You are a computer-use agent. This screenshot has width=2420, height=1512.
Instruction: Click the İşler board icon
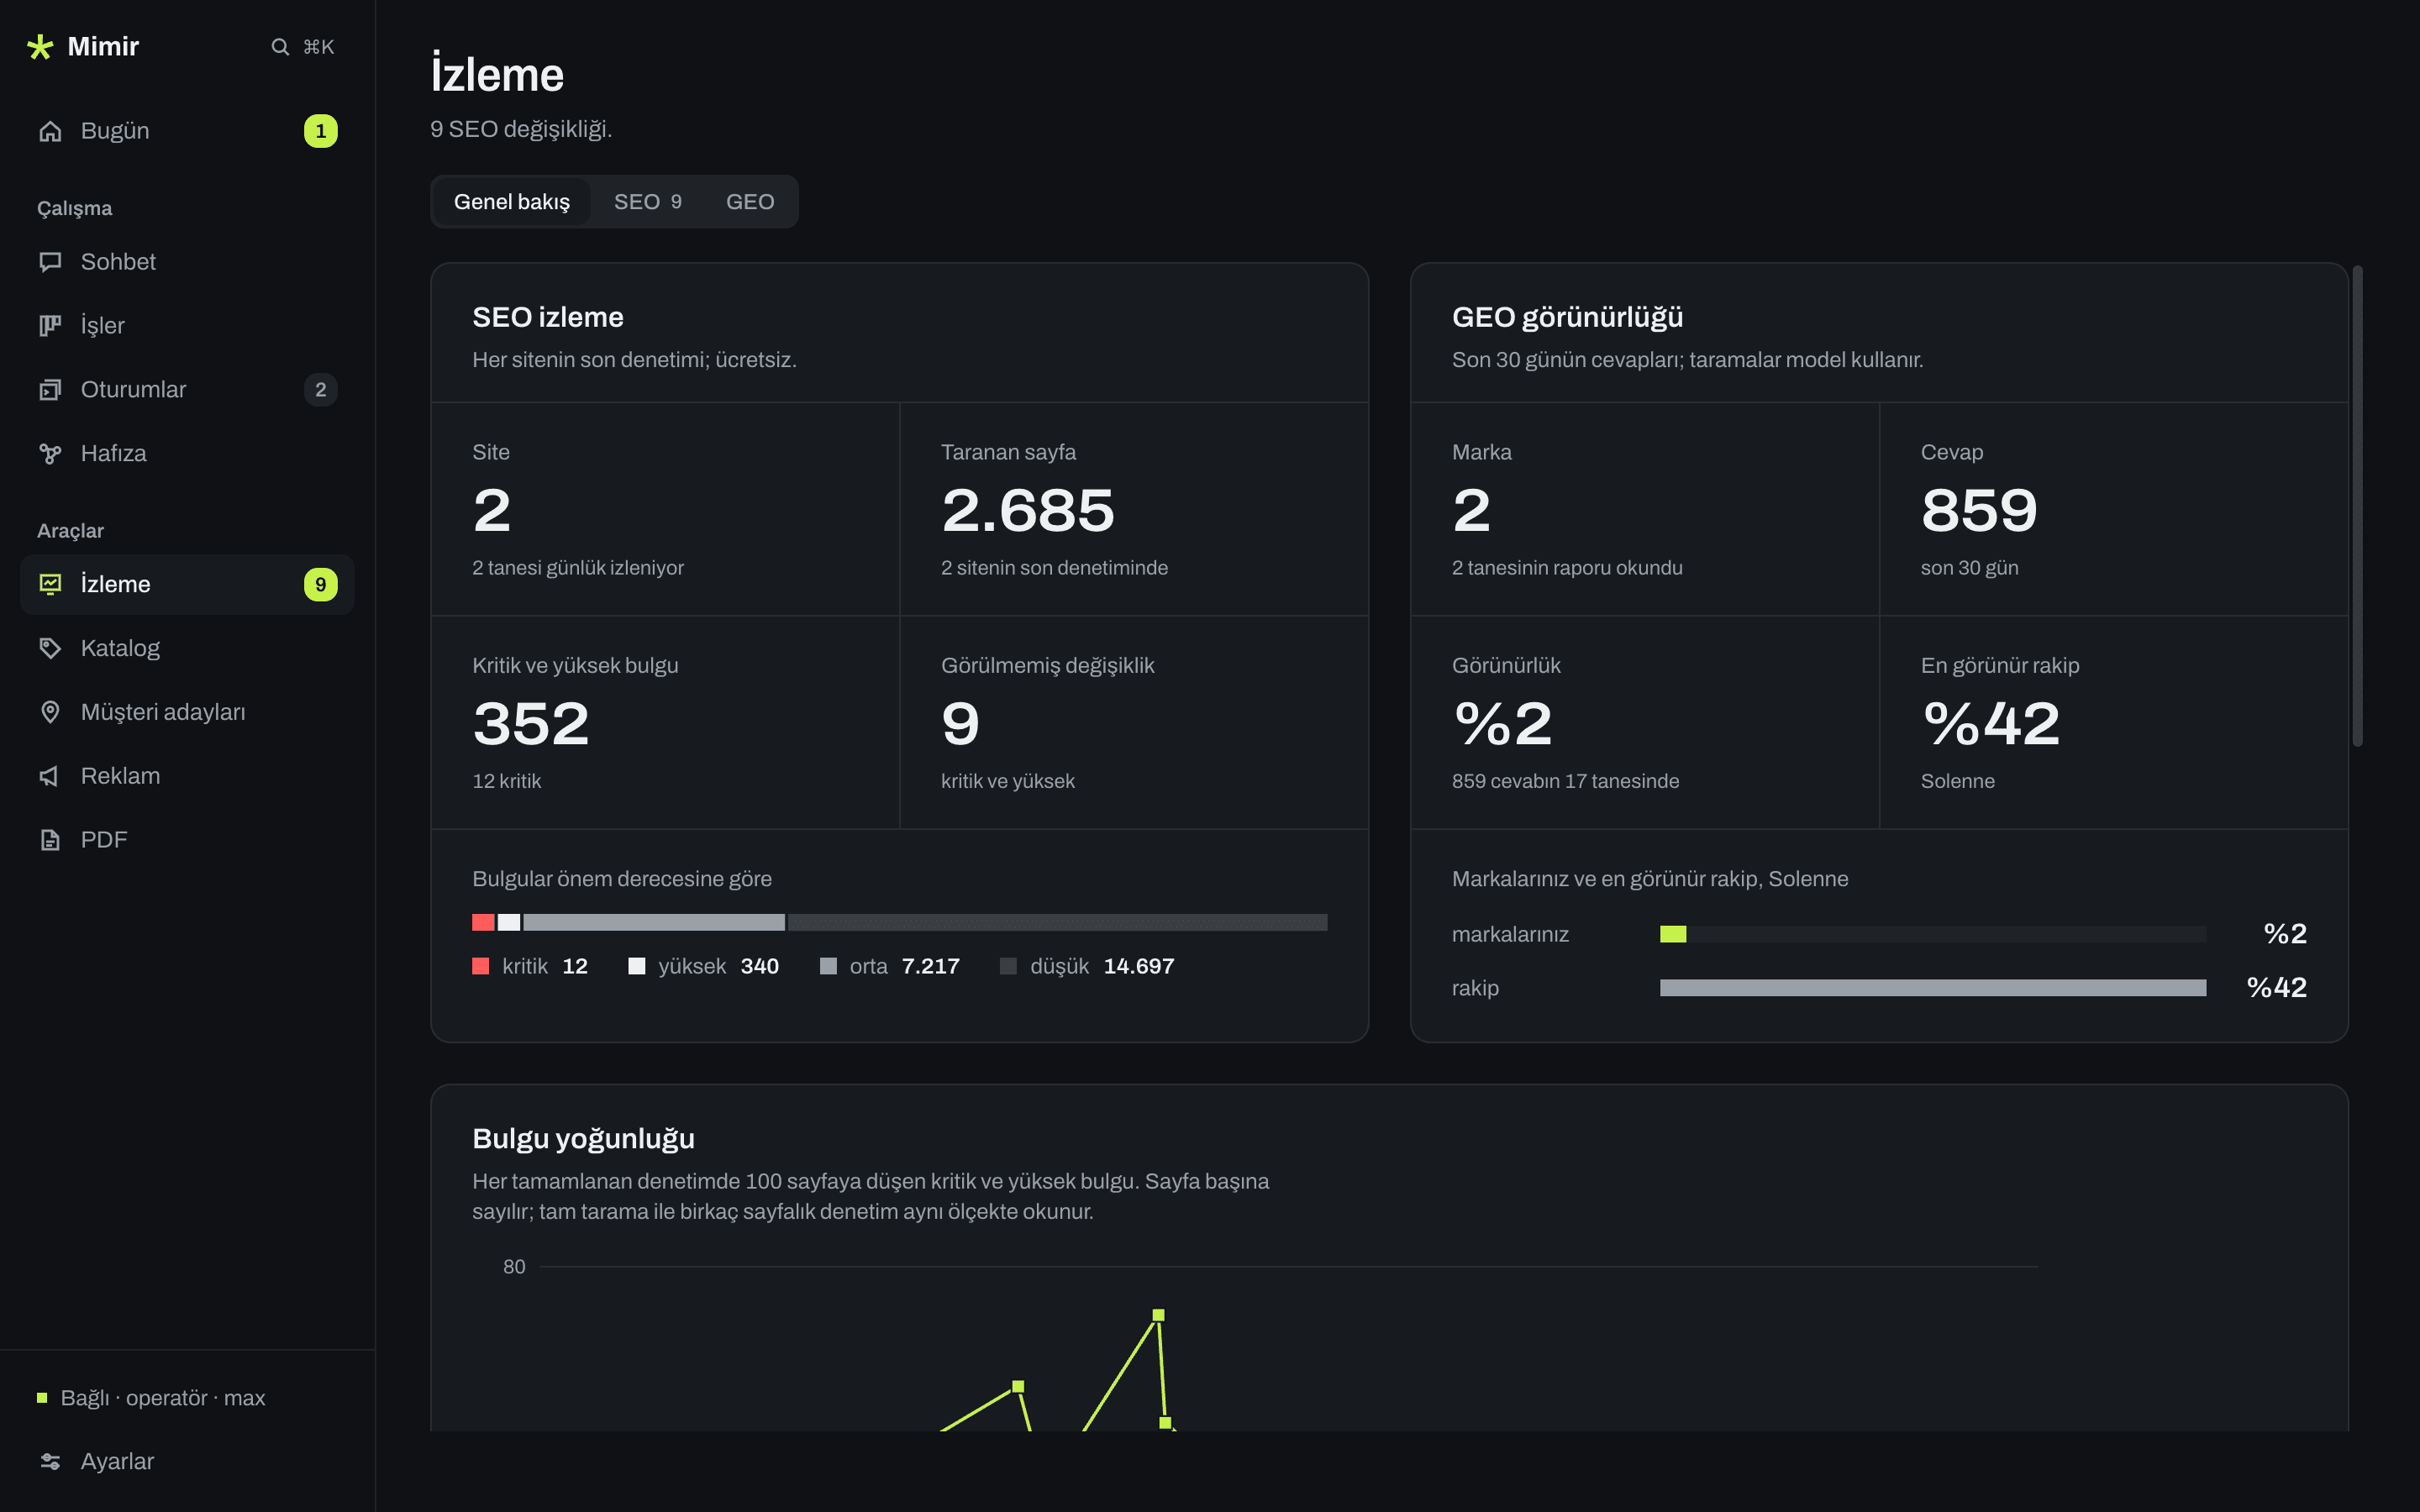[50, 326]
